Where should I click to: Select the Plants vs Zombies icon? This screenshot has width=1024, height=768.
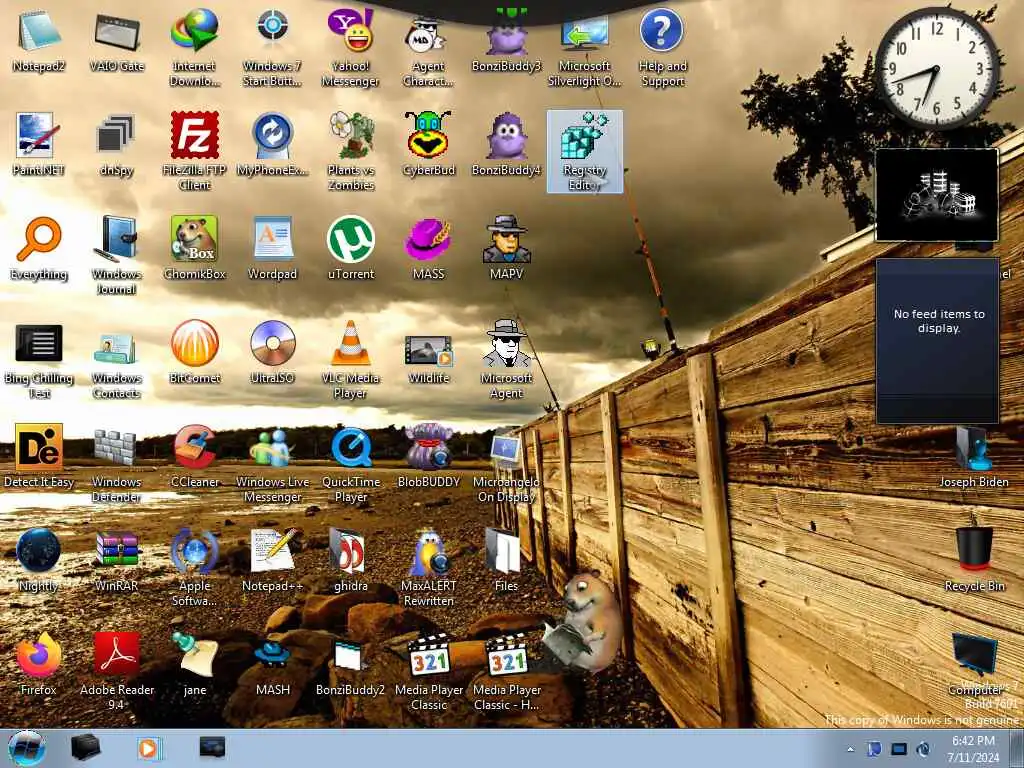[351, 152]
